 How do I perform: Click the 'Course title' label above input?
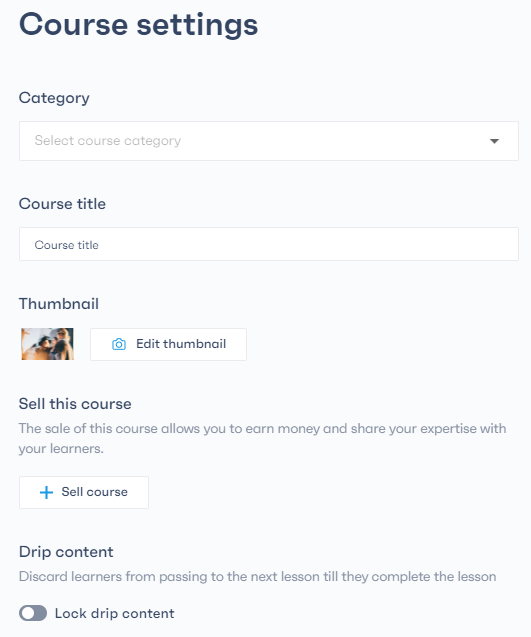pyautogui.click(x=62, y=204)
